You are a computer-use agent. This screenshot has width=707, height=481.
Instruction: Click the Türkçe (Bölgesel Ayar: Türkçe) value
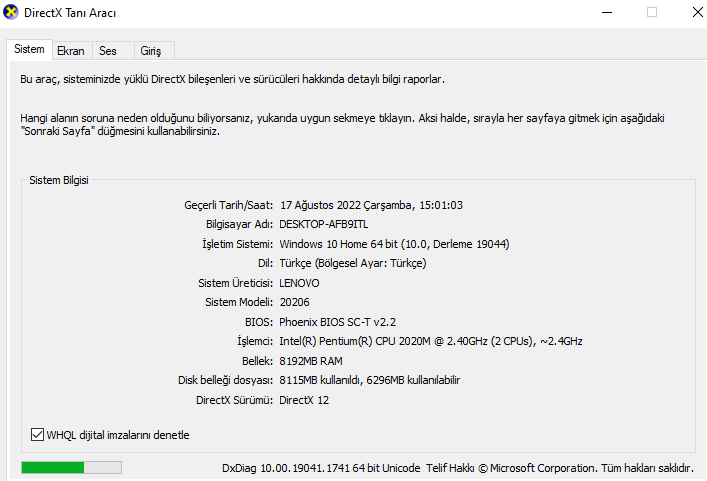coord(353,263)
